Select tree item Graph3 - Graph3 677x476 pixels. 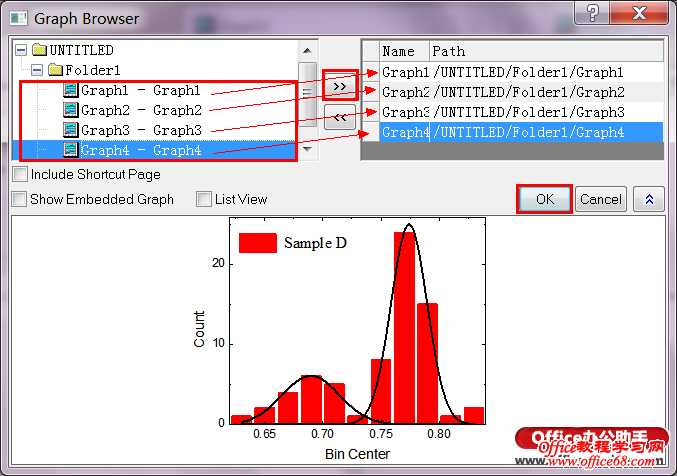click(x=141, y=130)
